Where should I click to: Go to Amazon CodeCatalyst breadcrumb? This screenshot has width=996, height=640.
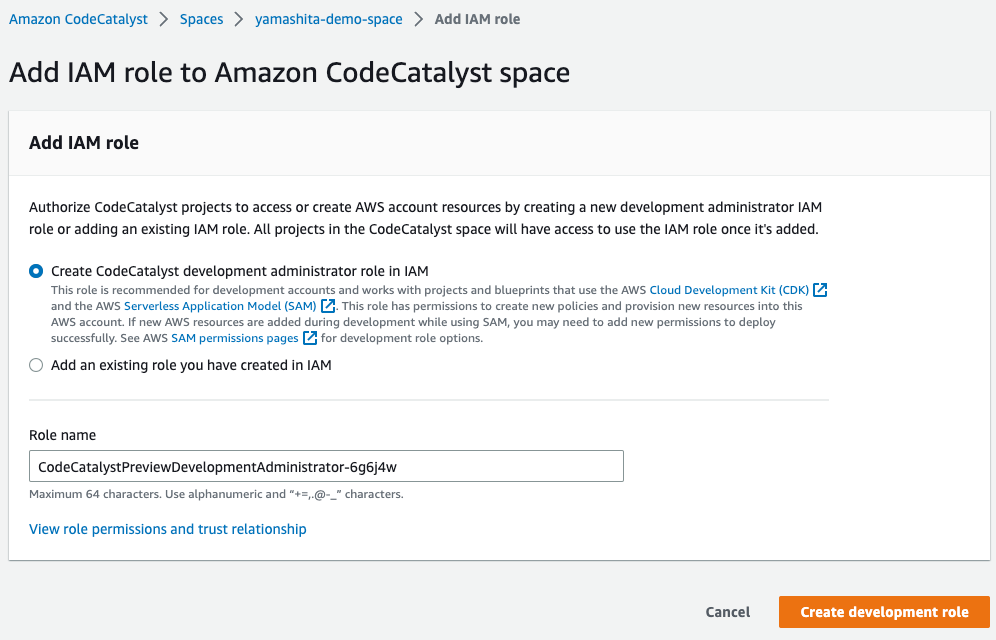coord(78,20)
